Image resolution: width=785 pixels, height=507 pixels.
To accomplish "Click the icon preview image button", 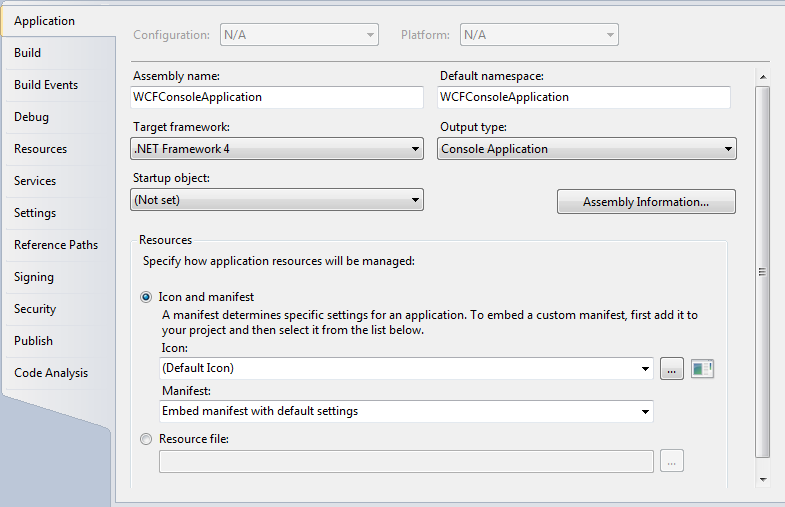I will [x=702, y=369].
